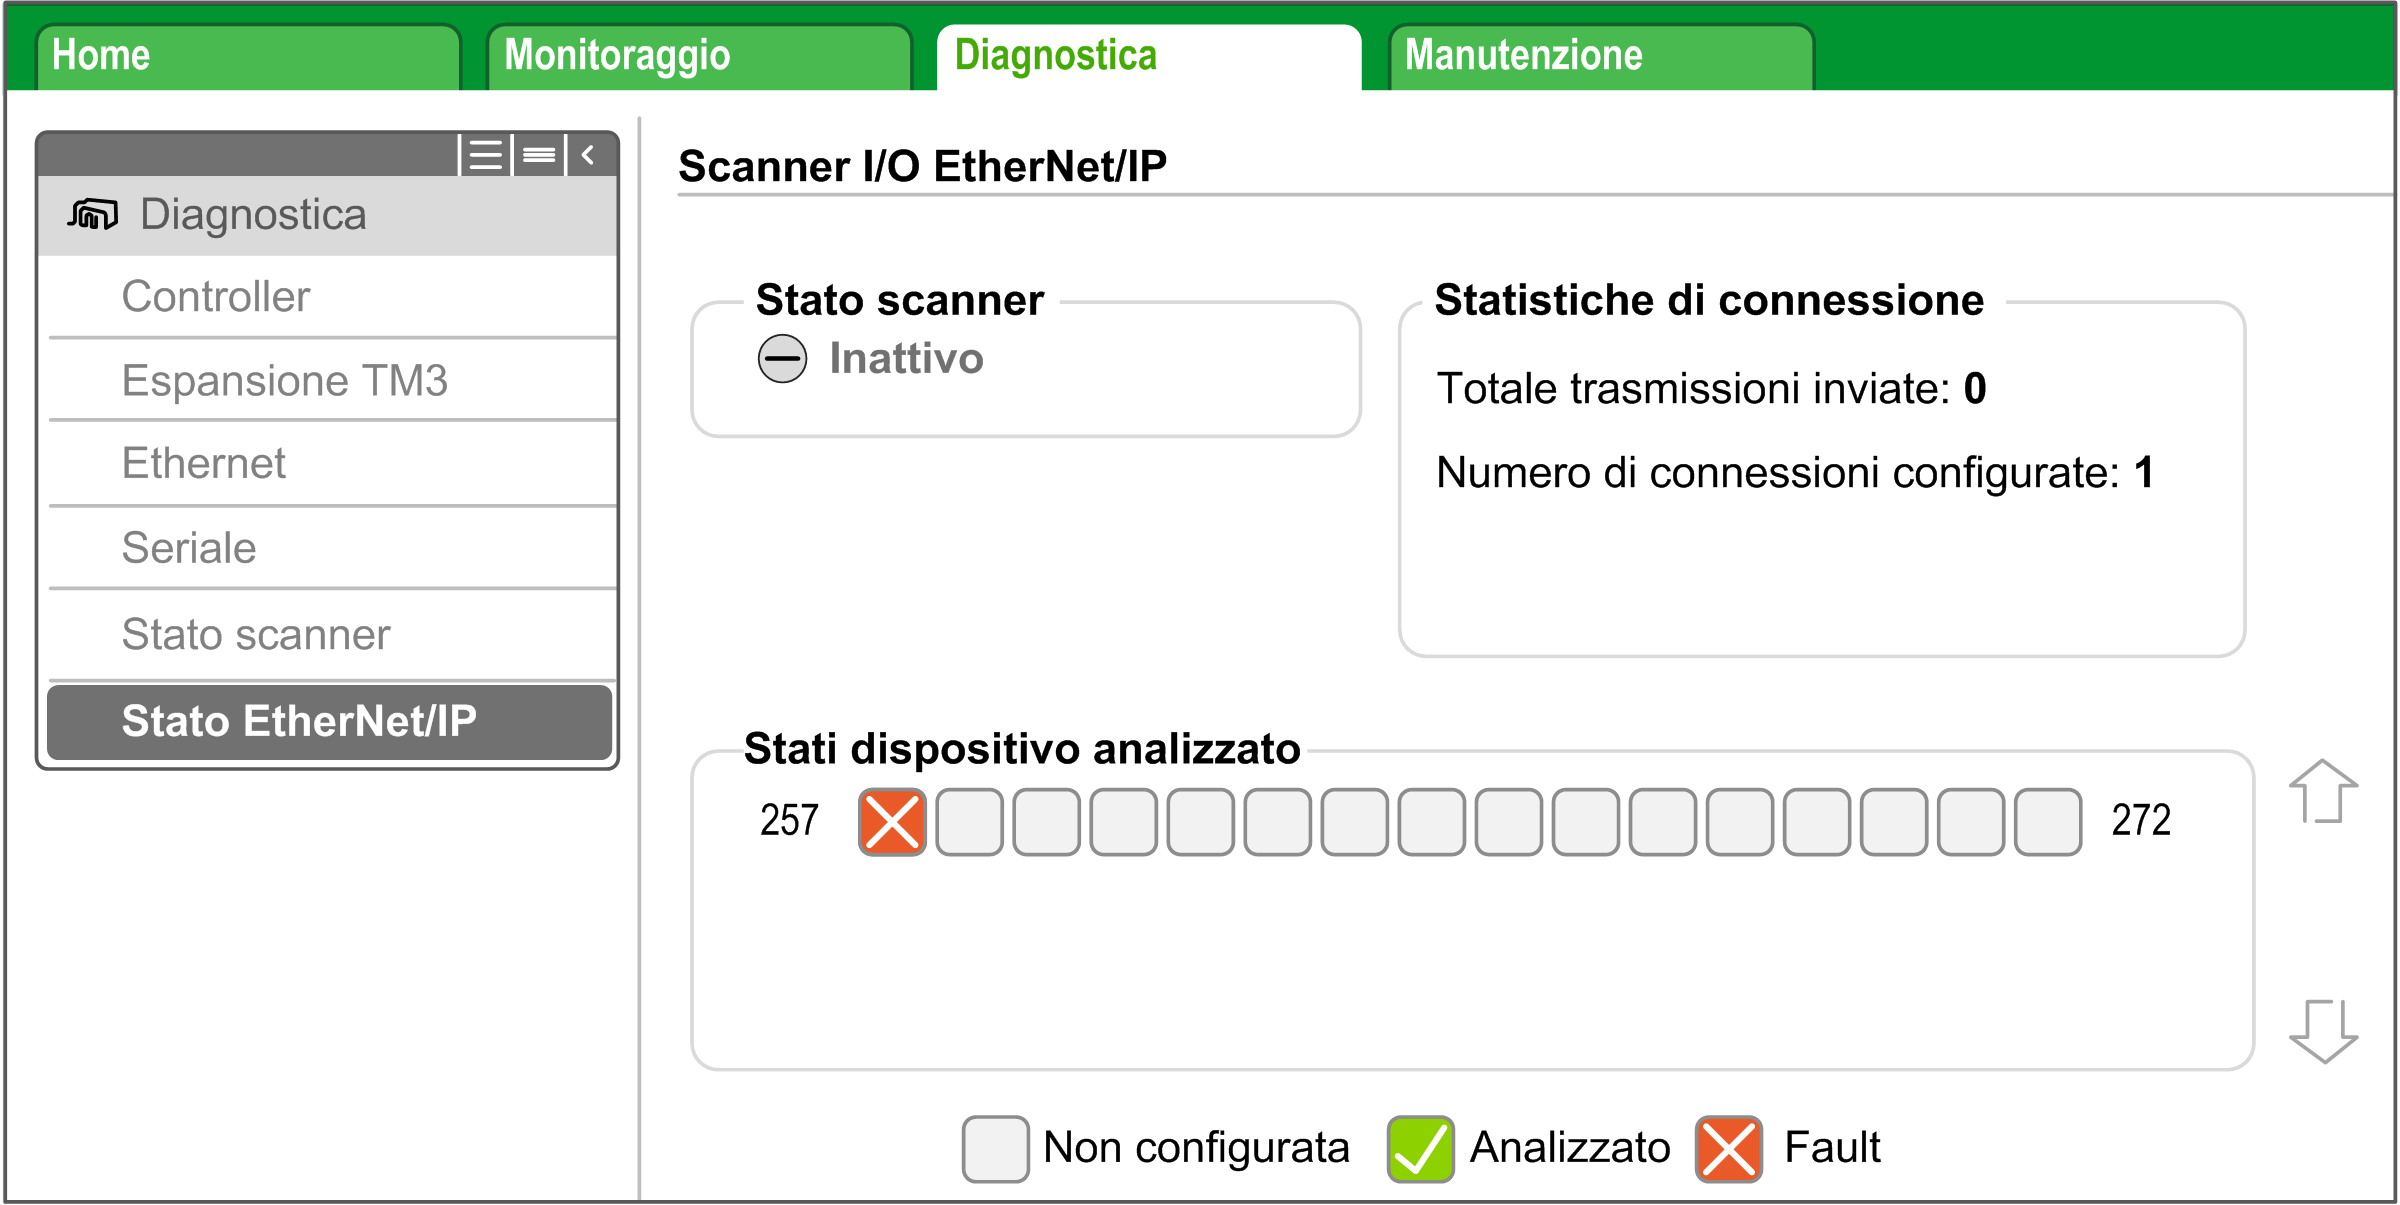Click the Diagnostica controller icon in sidebar
2400x1205 pixels.
(x=93, y=214)
